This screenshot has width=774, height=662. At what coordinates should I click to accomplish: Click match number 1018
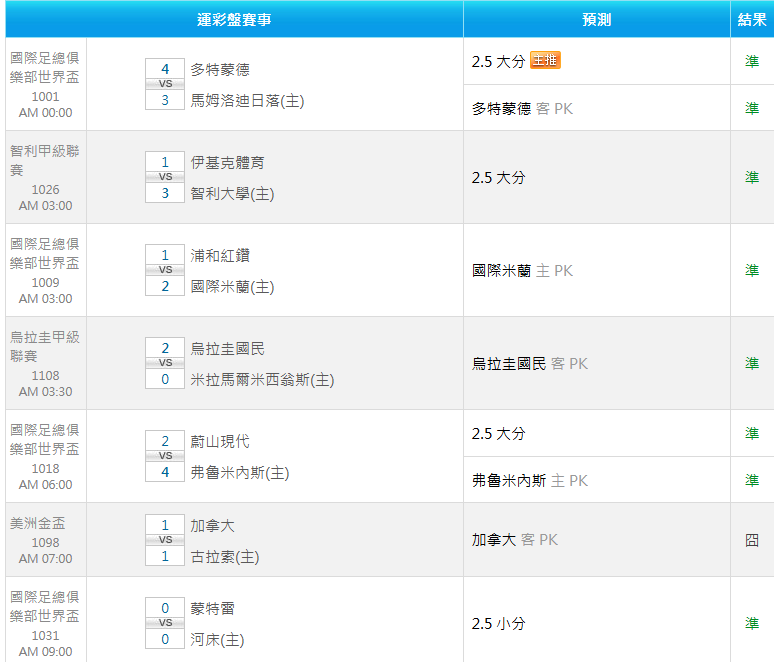click(45, 469)
